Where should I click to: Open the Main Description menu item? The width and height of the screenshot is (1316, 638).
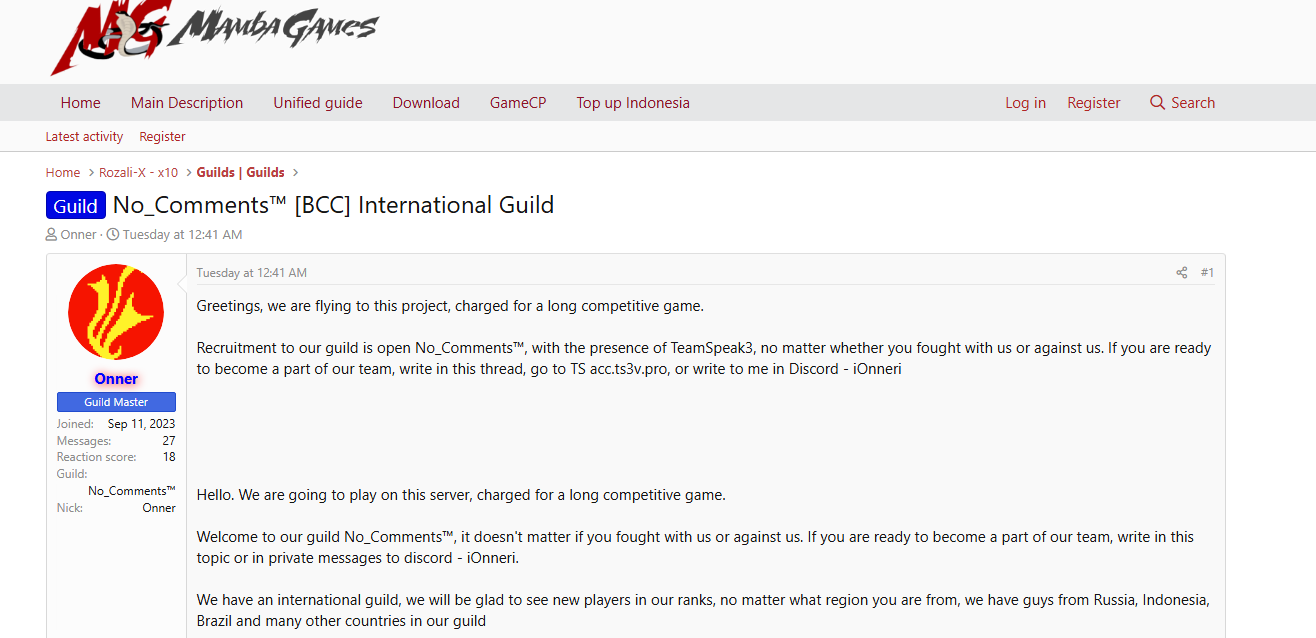187,103
